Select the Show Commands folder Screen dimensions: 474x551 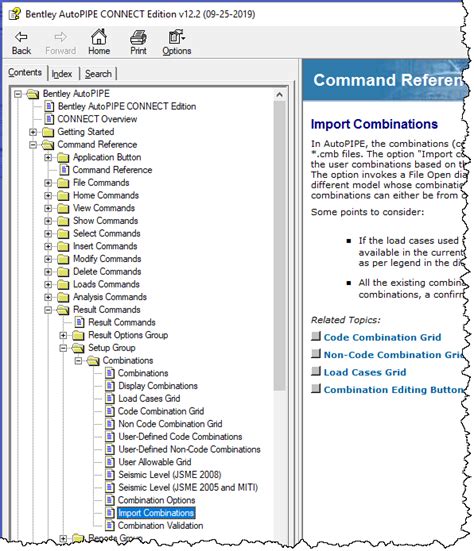point(105,221)
